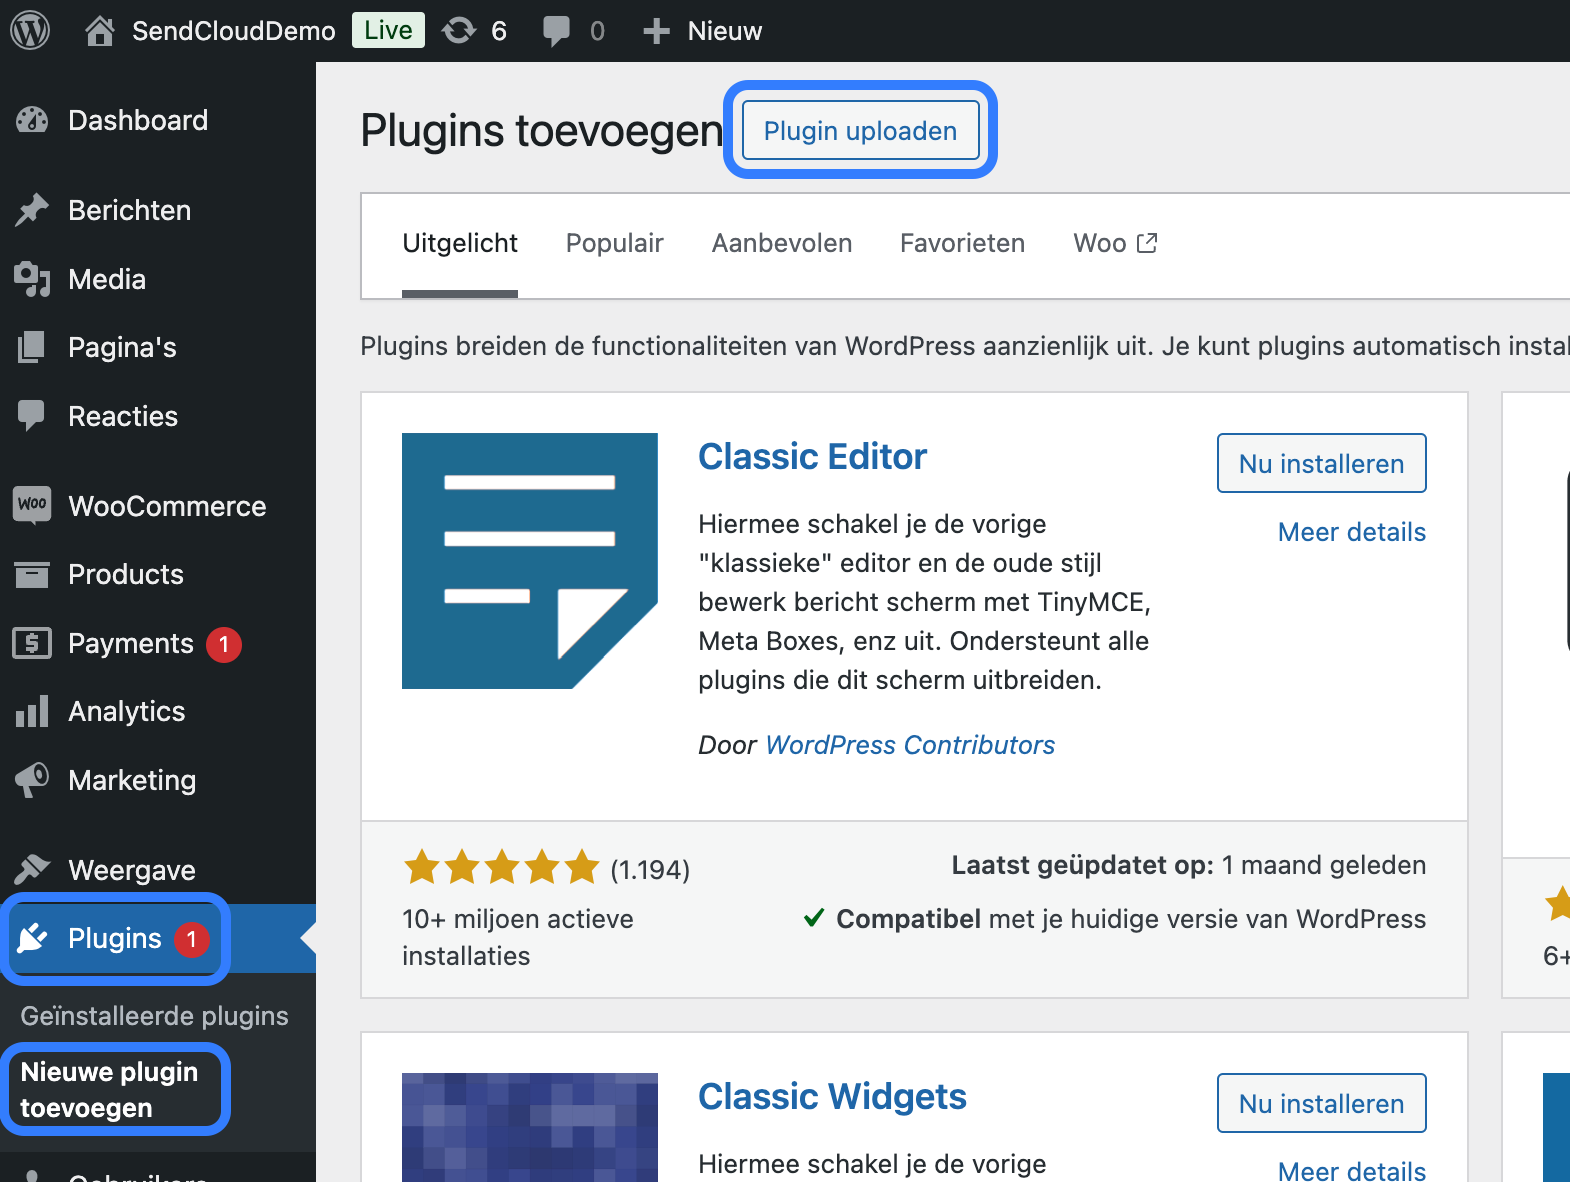Click the SendCloudDemo home icon
The height and width of the screenshot is (1182, 1570).
tap(99, 31)
